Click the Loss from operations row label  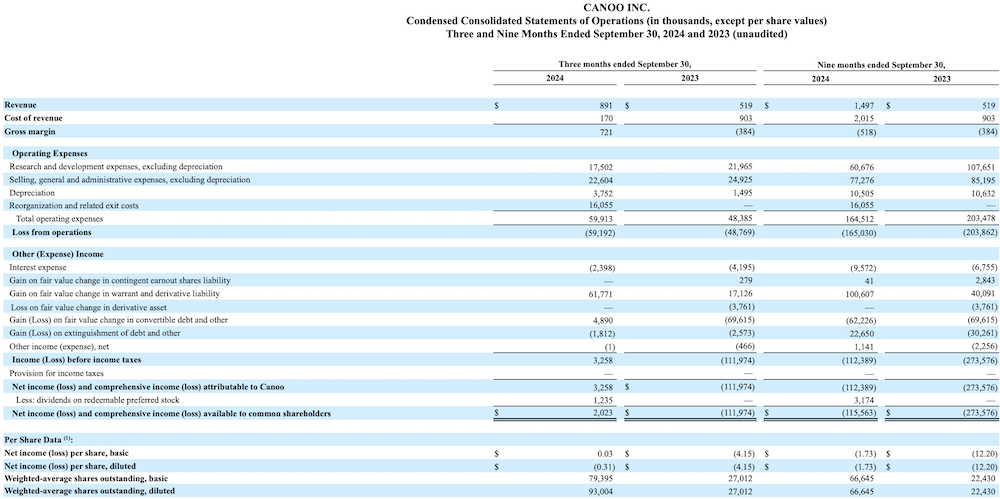(x=51, y=232)
